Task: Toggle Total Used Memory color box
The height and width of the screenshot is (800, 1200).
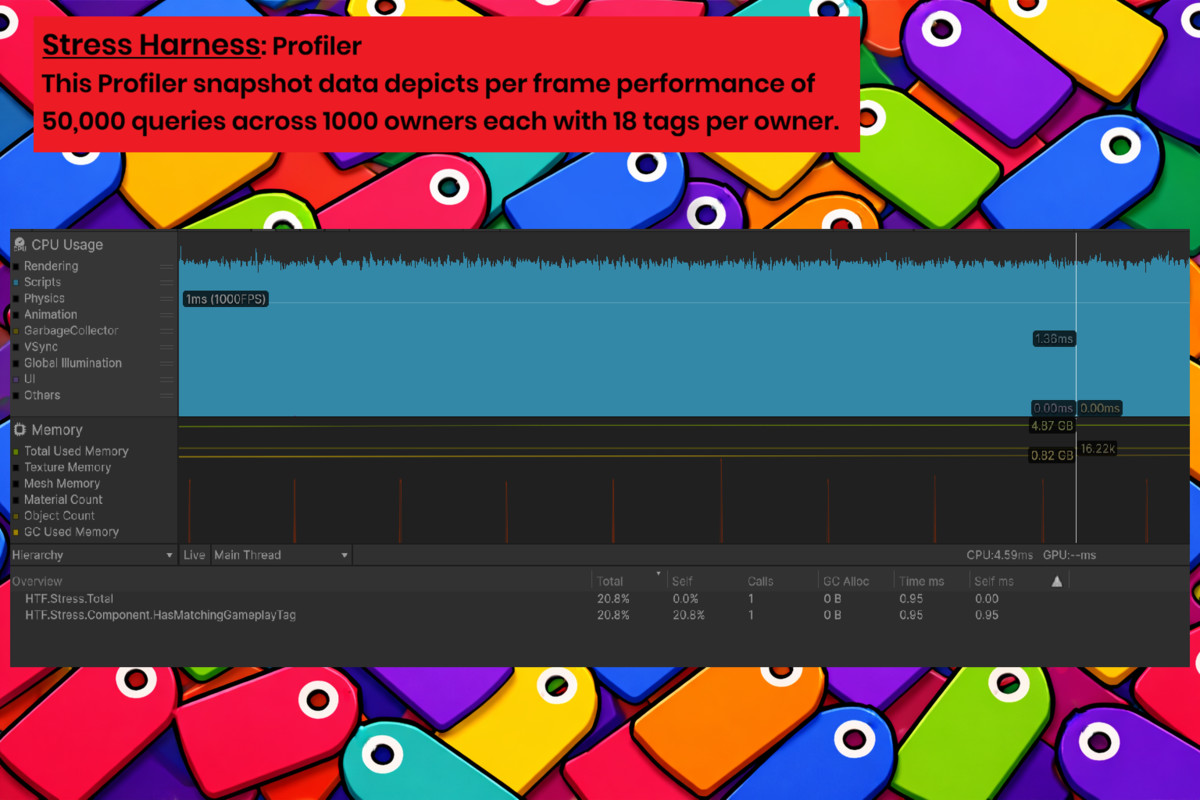Action: point(16,452)
